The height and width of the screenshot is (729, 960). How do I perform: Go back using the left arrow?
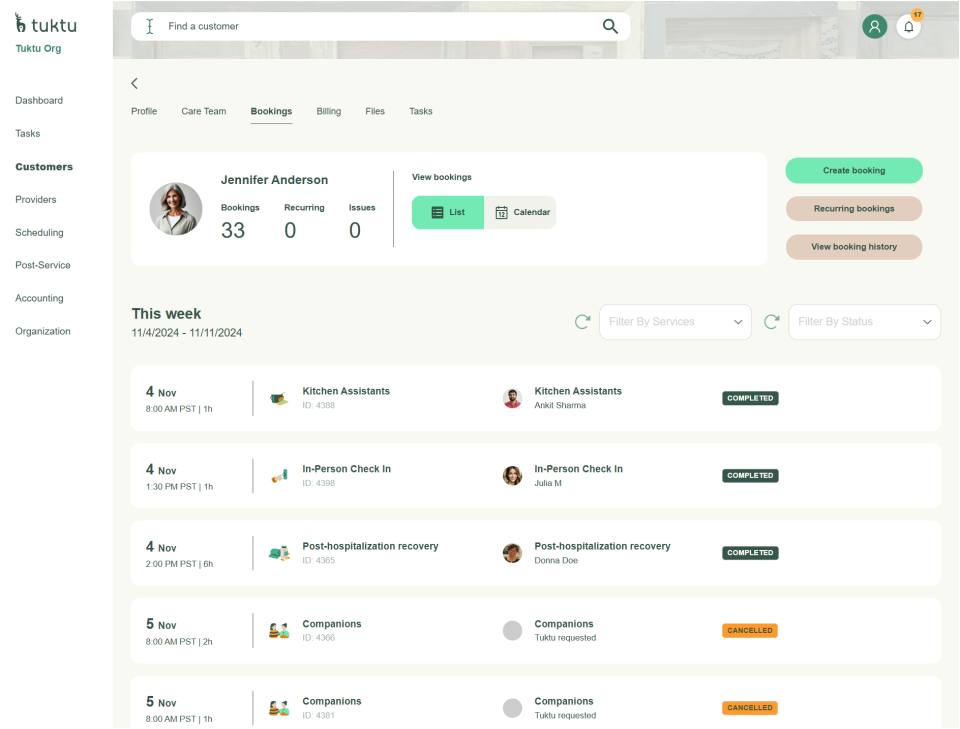[x=135, y=84]
